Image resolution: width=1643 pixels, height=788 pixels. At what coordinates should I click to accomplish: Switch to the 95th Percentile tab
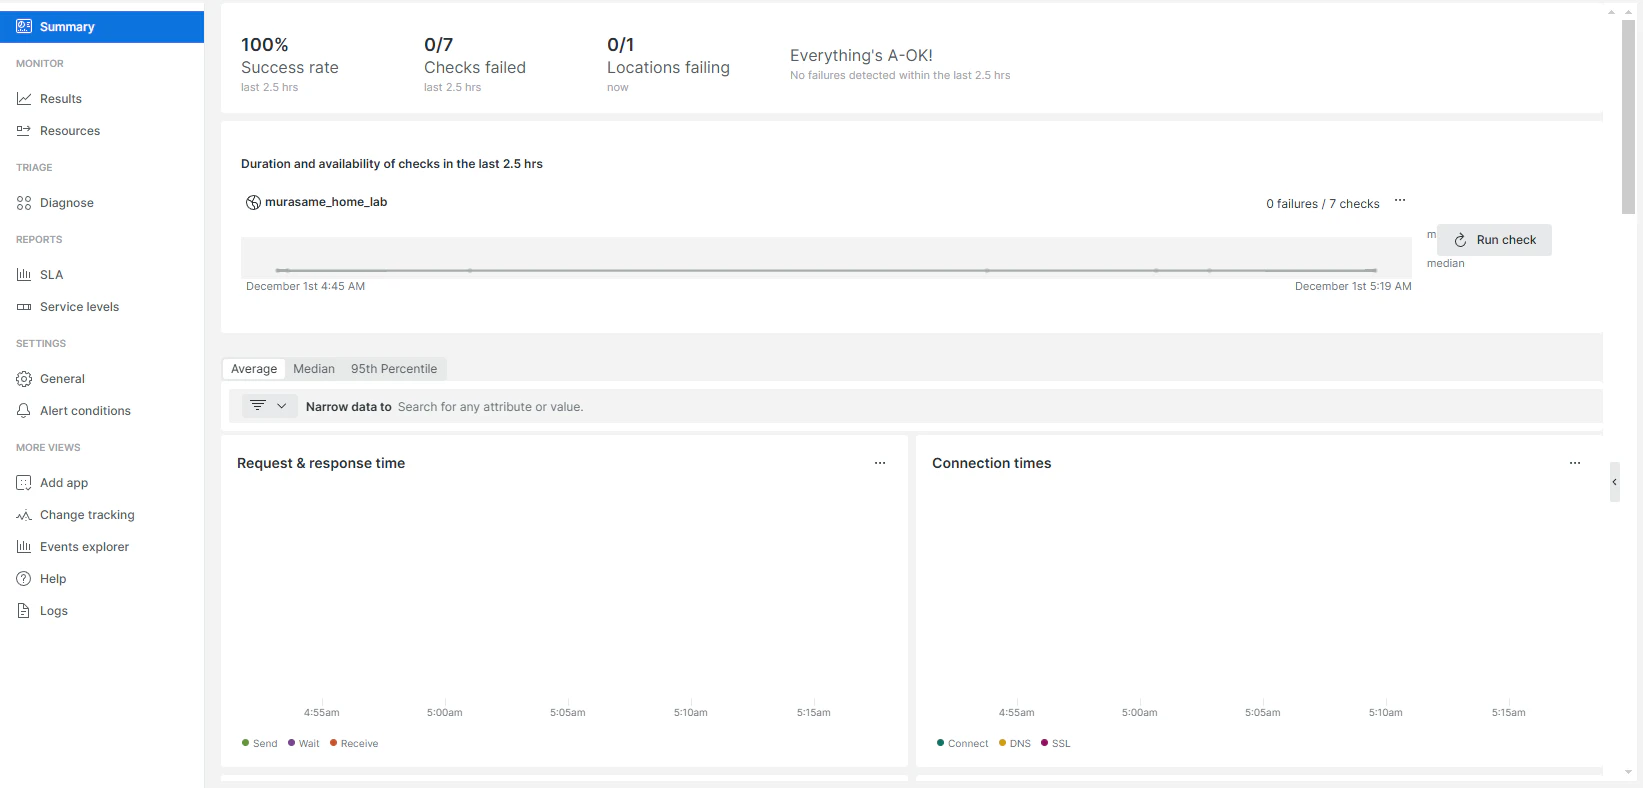point(394,369)
